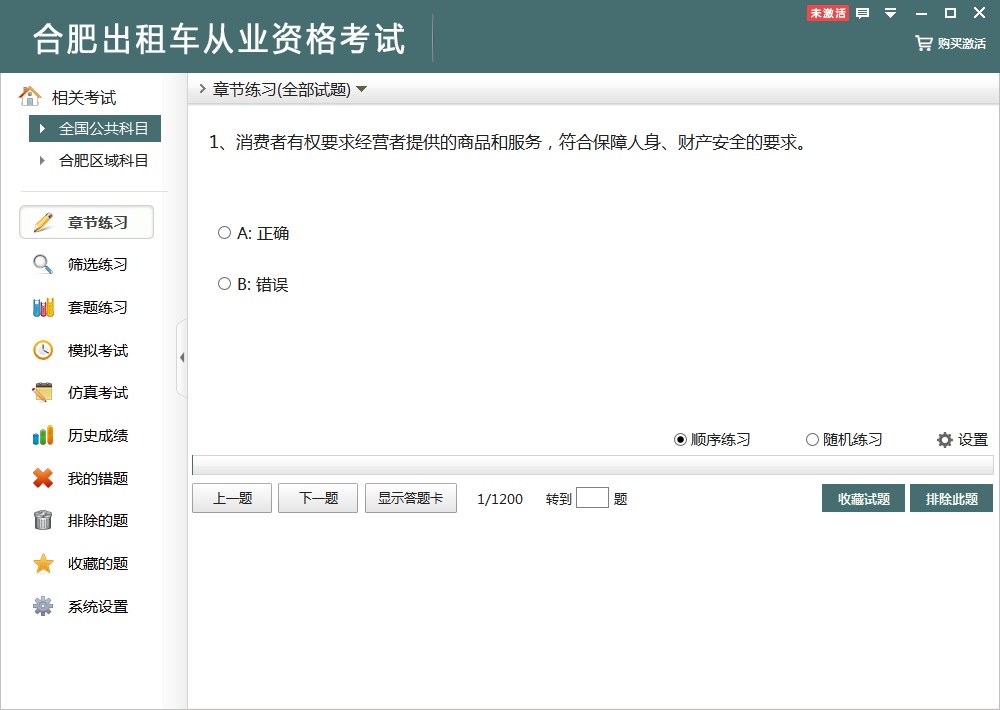Expand the 合肥区域科目 tree item
Screen dimensions: 1000x710
[x=42, y=160]
